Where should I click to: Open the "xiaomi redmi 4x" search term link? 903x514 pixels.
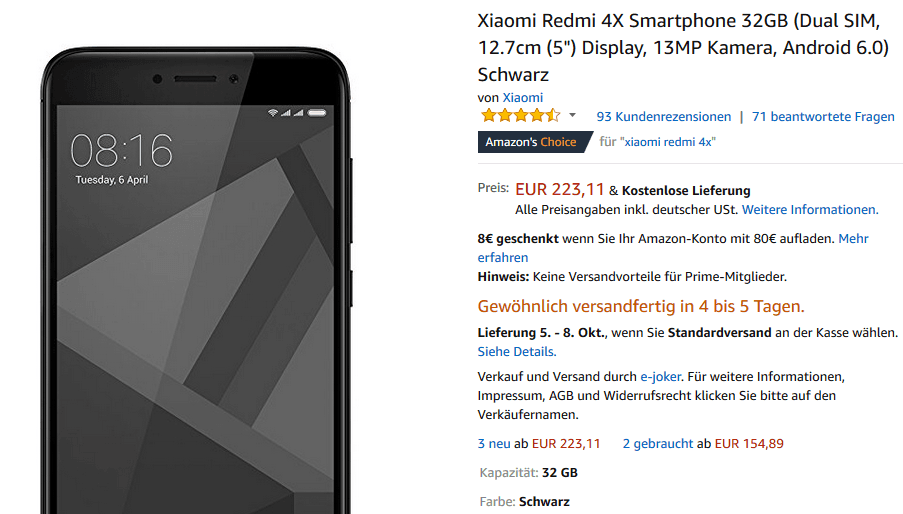(668, 142)
